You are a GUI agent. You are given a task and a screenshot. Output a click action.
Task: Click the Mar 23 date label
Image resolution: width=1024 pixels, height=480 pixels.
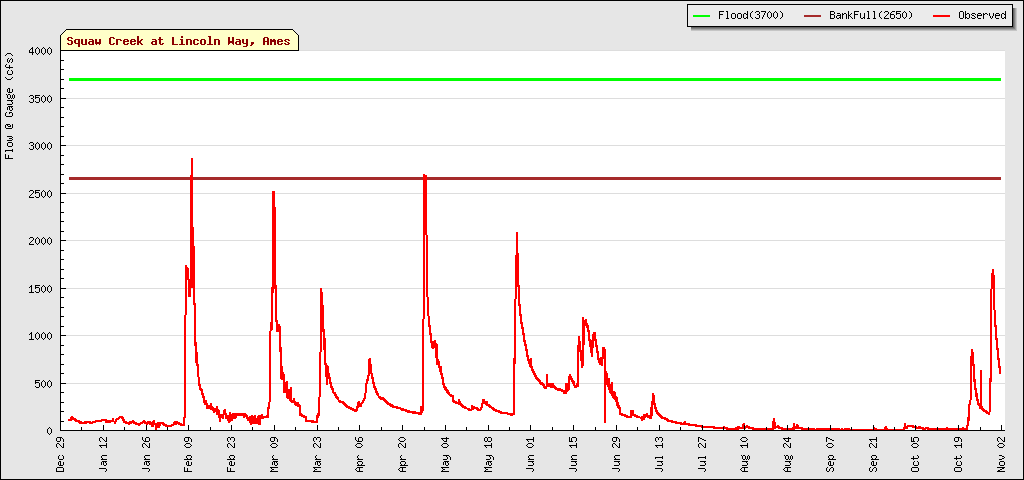(317, 455)
